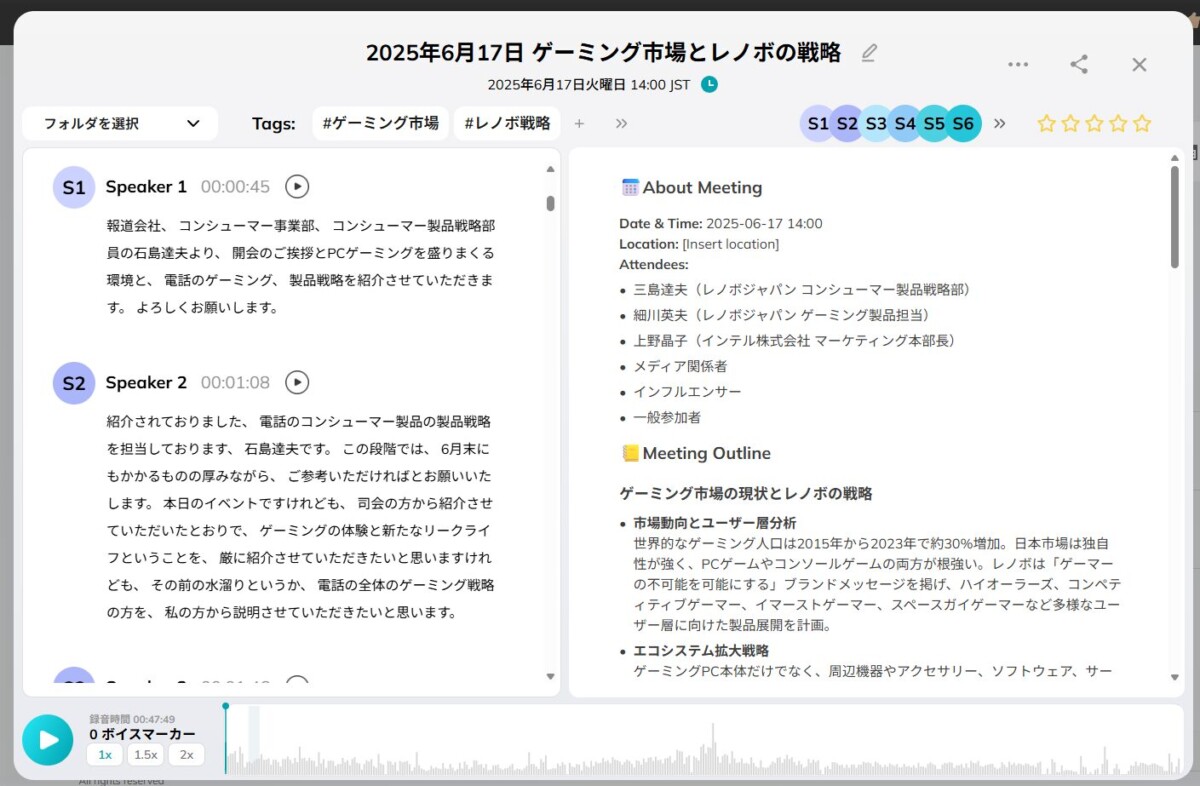Screen dimensions: 1200x786
Task: Click the S2 avatar in transcript
Action: [74, 383]
